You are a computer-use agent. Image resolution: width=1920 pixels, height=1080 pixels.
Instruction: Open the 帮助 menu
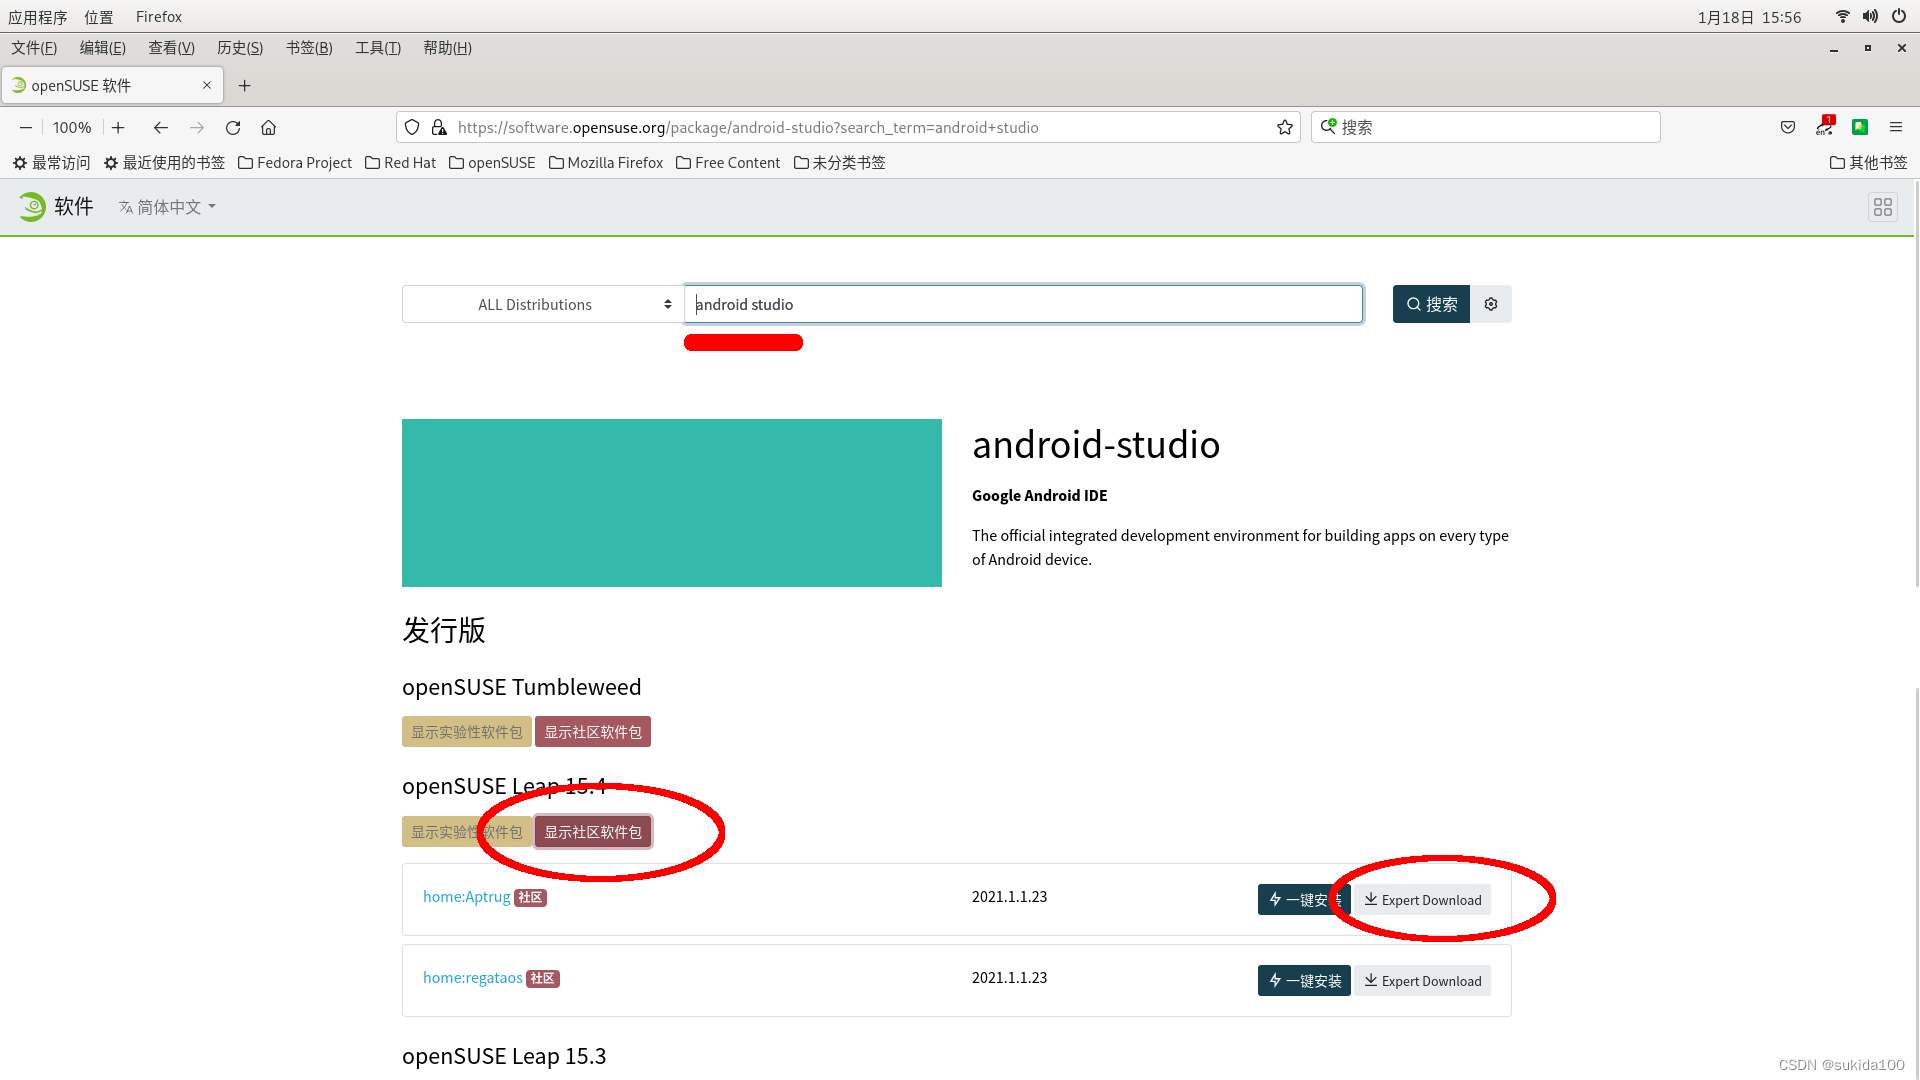click(x=447, y=48)
